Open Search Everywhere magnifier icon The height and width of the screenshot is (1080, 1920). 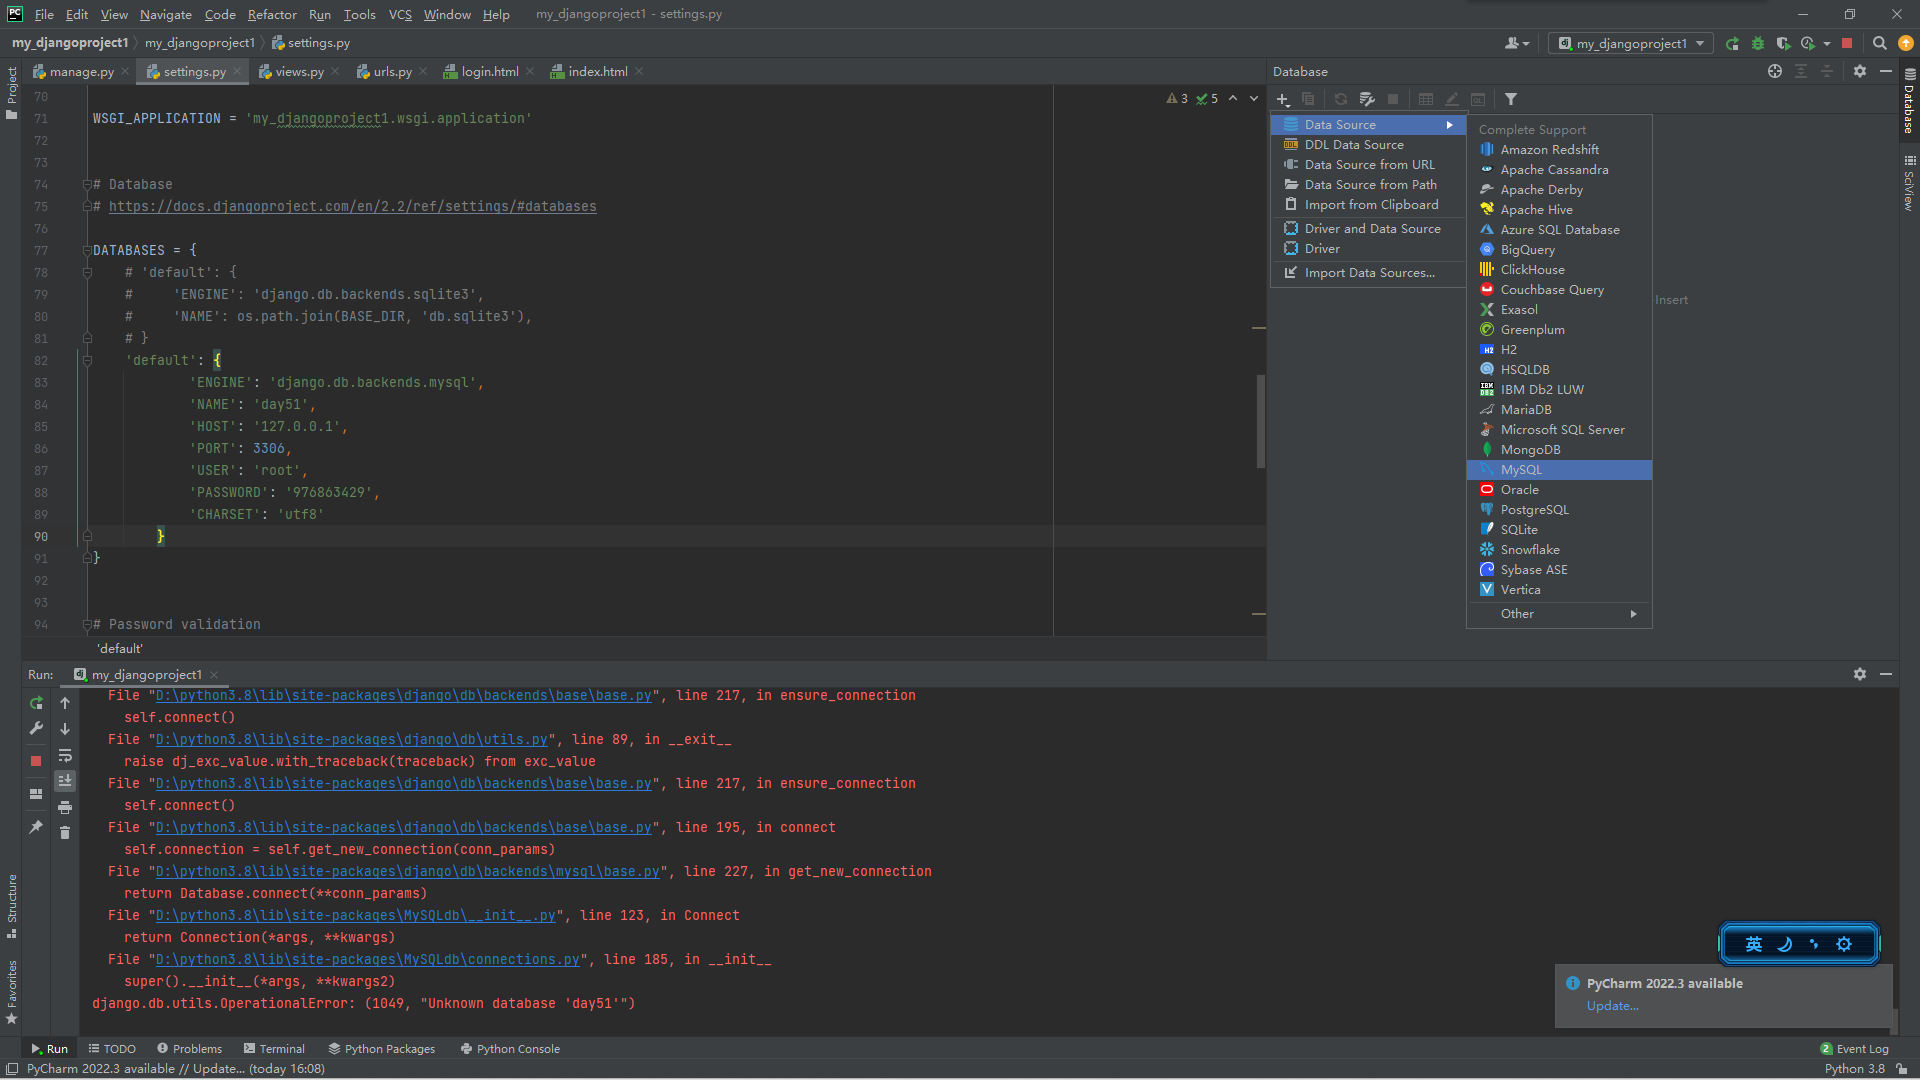1880,43
